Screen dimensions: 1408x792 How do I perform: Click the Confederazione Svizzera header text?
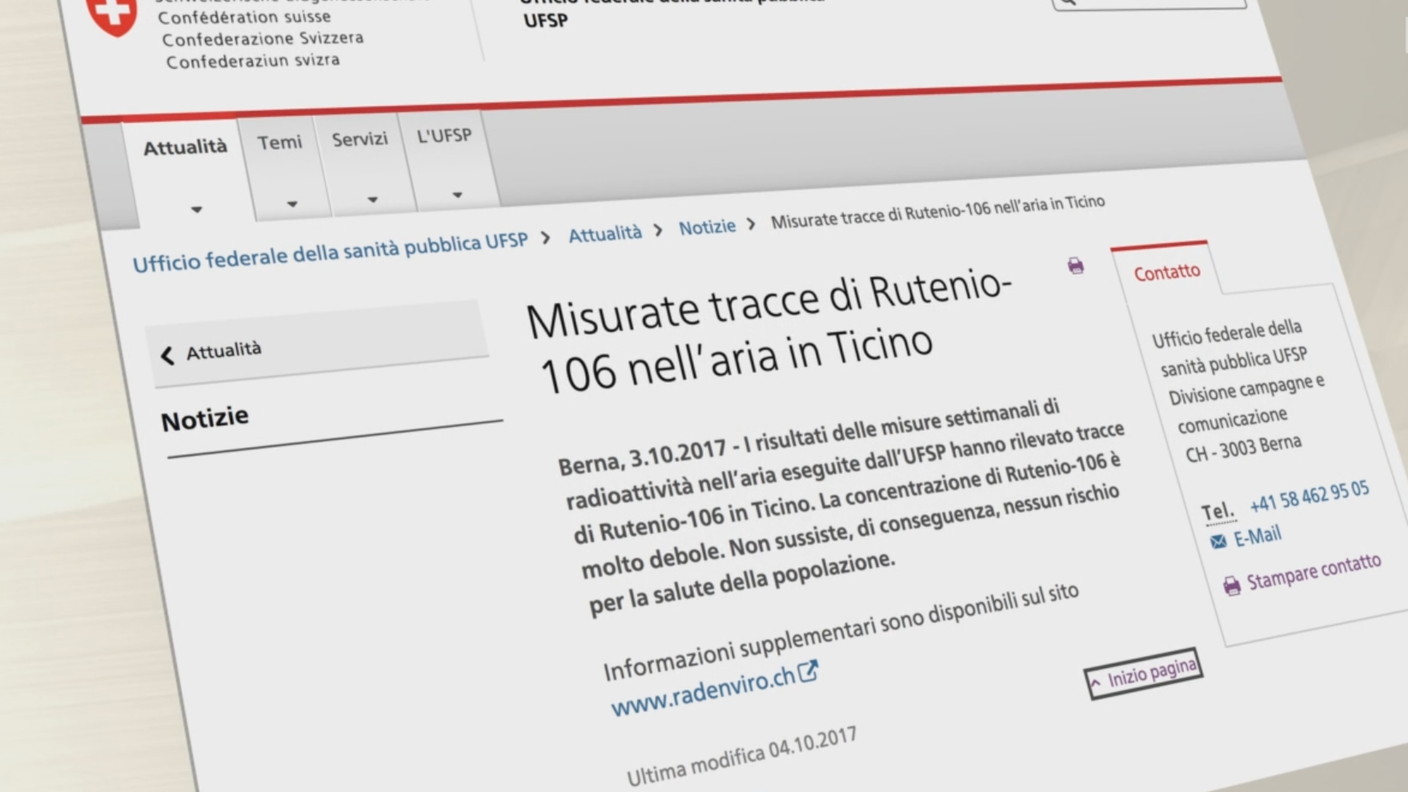(263, 39)
